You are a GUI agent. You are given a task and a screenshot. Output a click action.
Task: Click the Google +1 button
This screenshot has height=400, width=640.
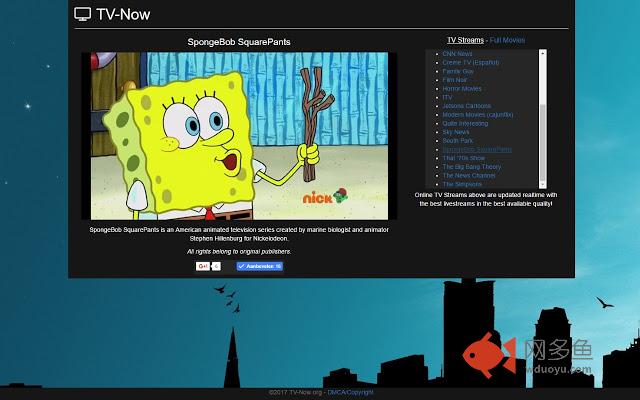click(202, 266)
